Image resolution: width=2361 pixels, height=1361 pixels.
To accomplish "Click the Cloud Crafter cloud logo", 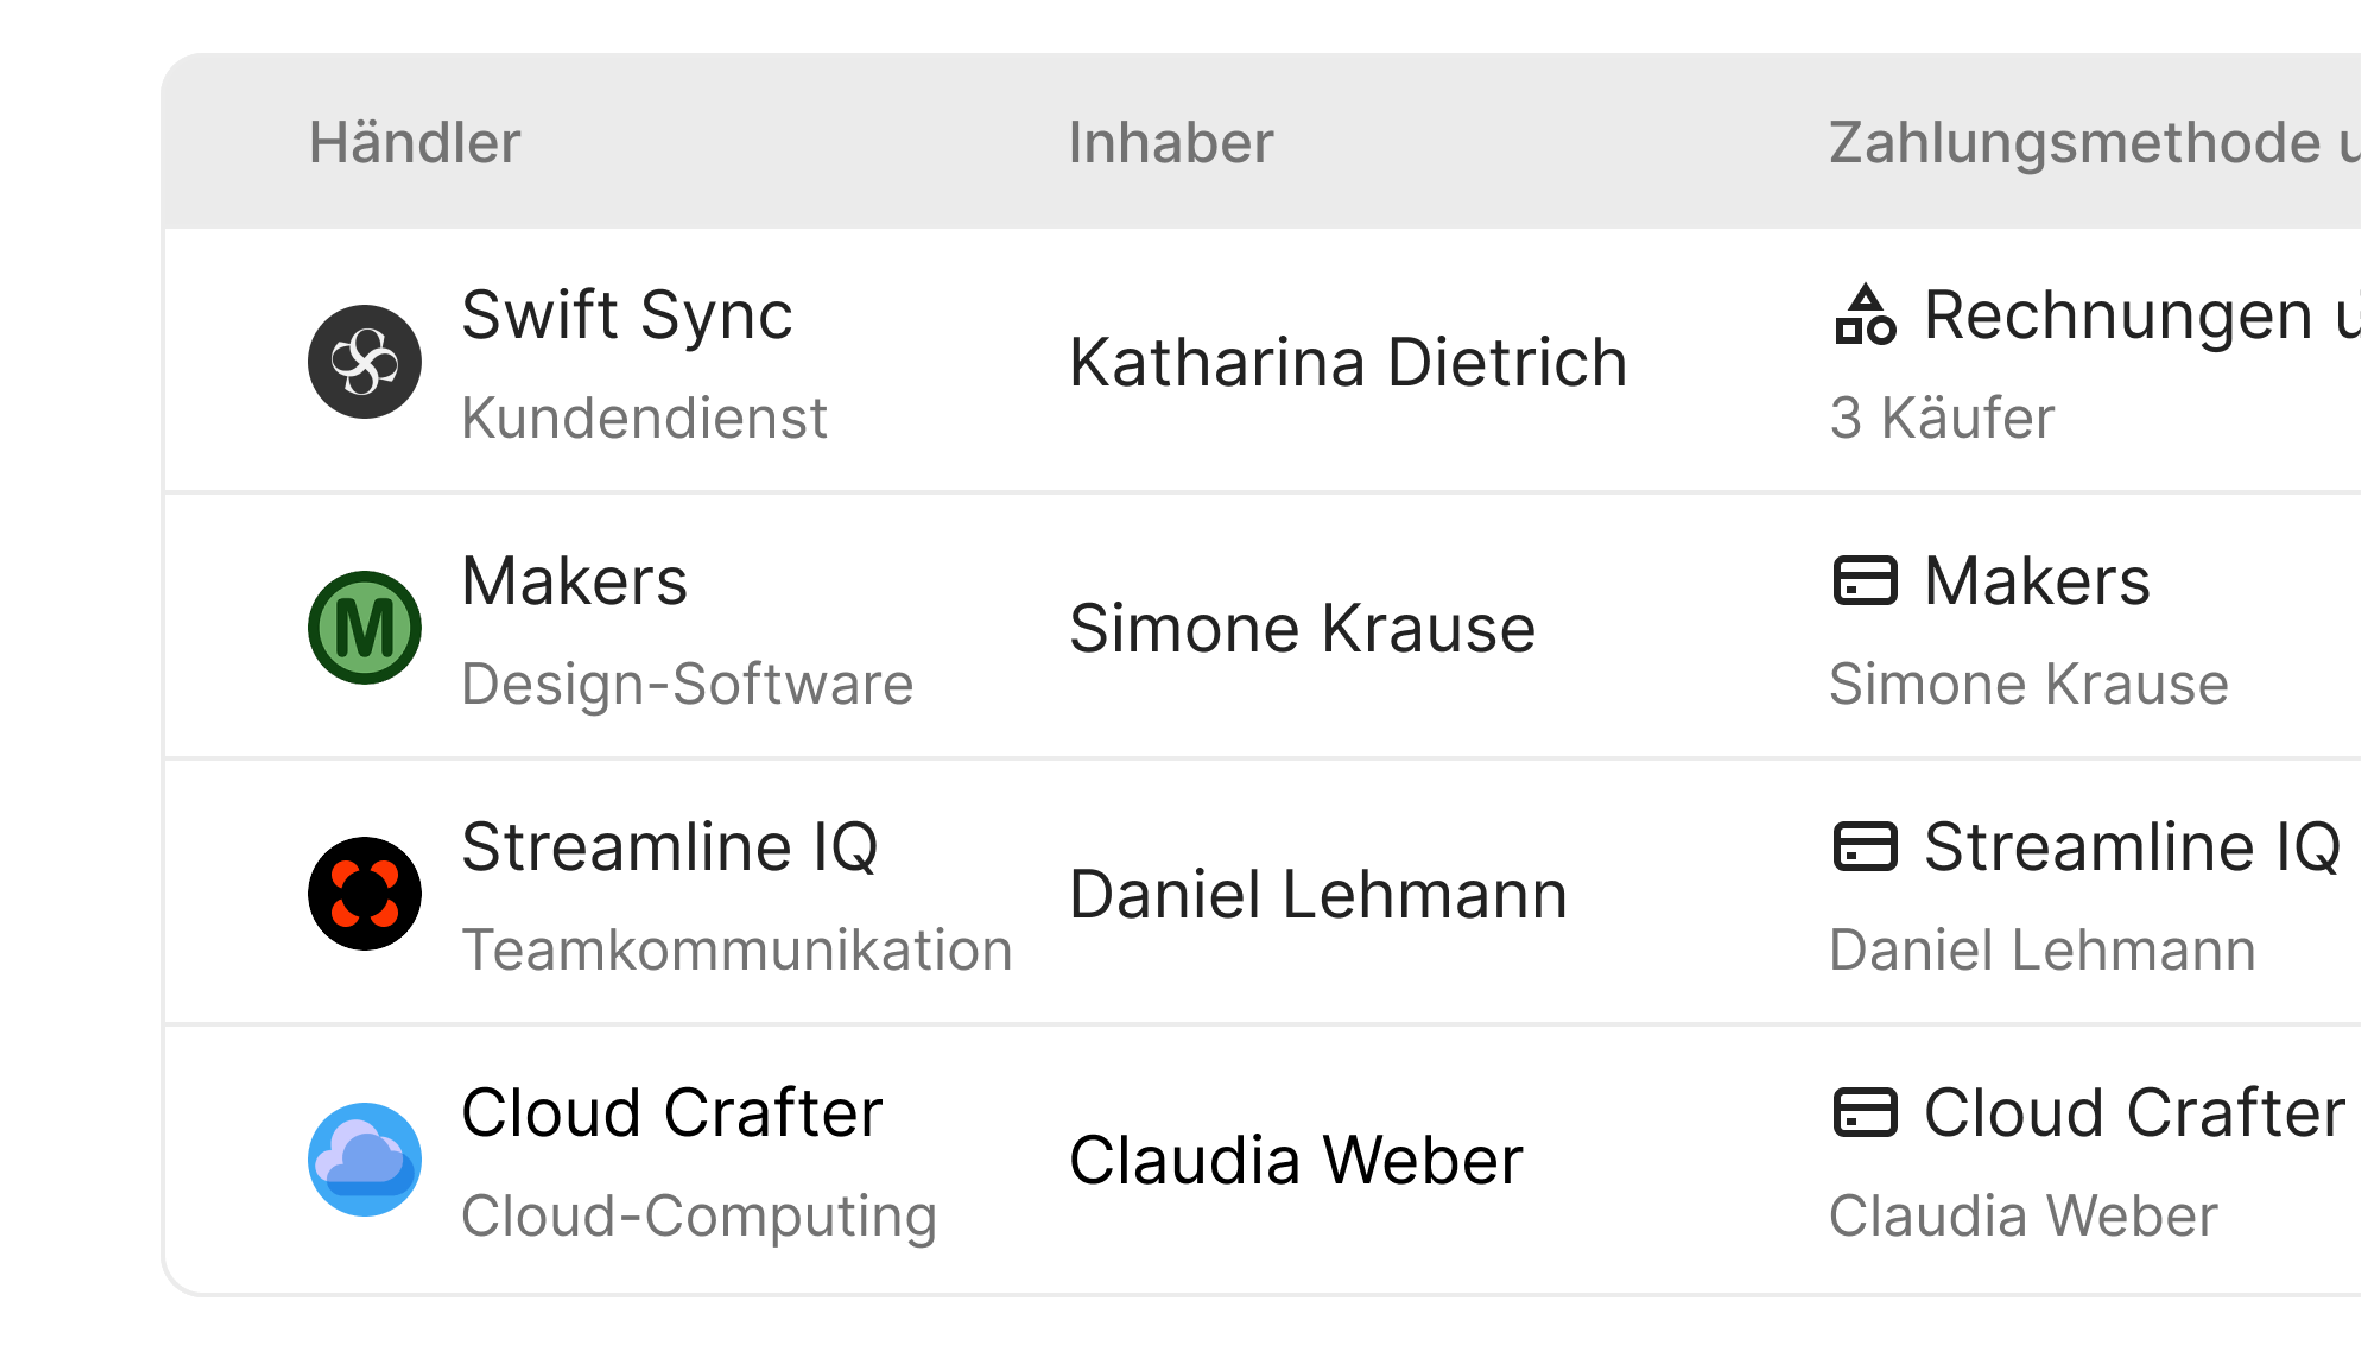I will coord(364,1160).
